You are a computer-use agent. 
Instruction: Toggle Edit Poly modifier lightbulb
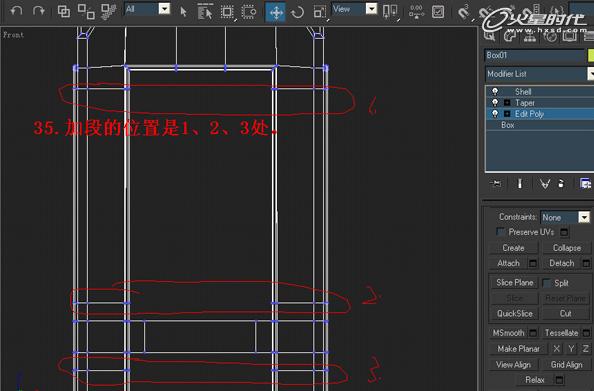point(495,114)
